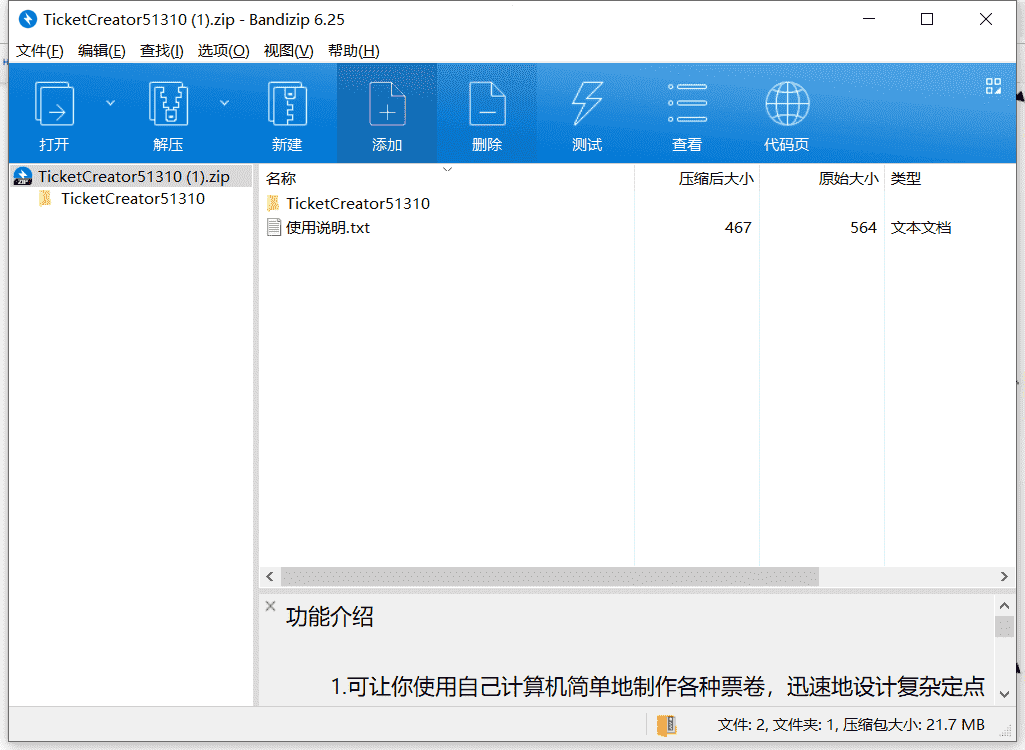Click the View (查看) list icon
Screen dimensions: 1025x750
[x=687, y=103]
